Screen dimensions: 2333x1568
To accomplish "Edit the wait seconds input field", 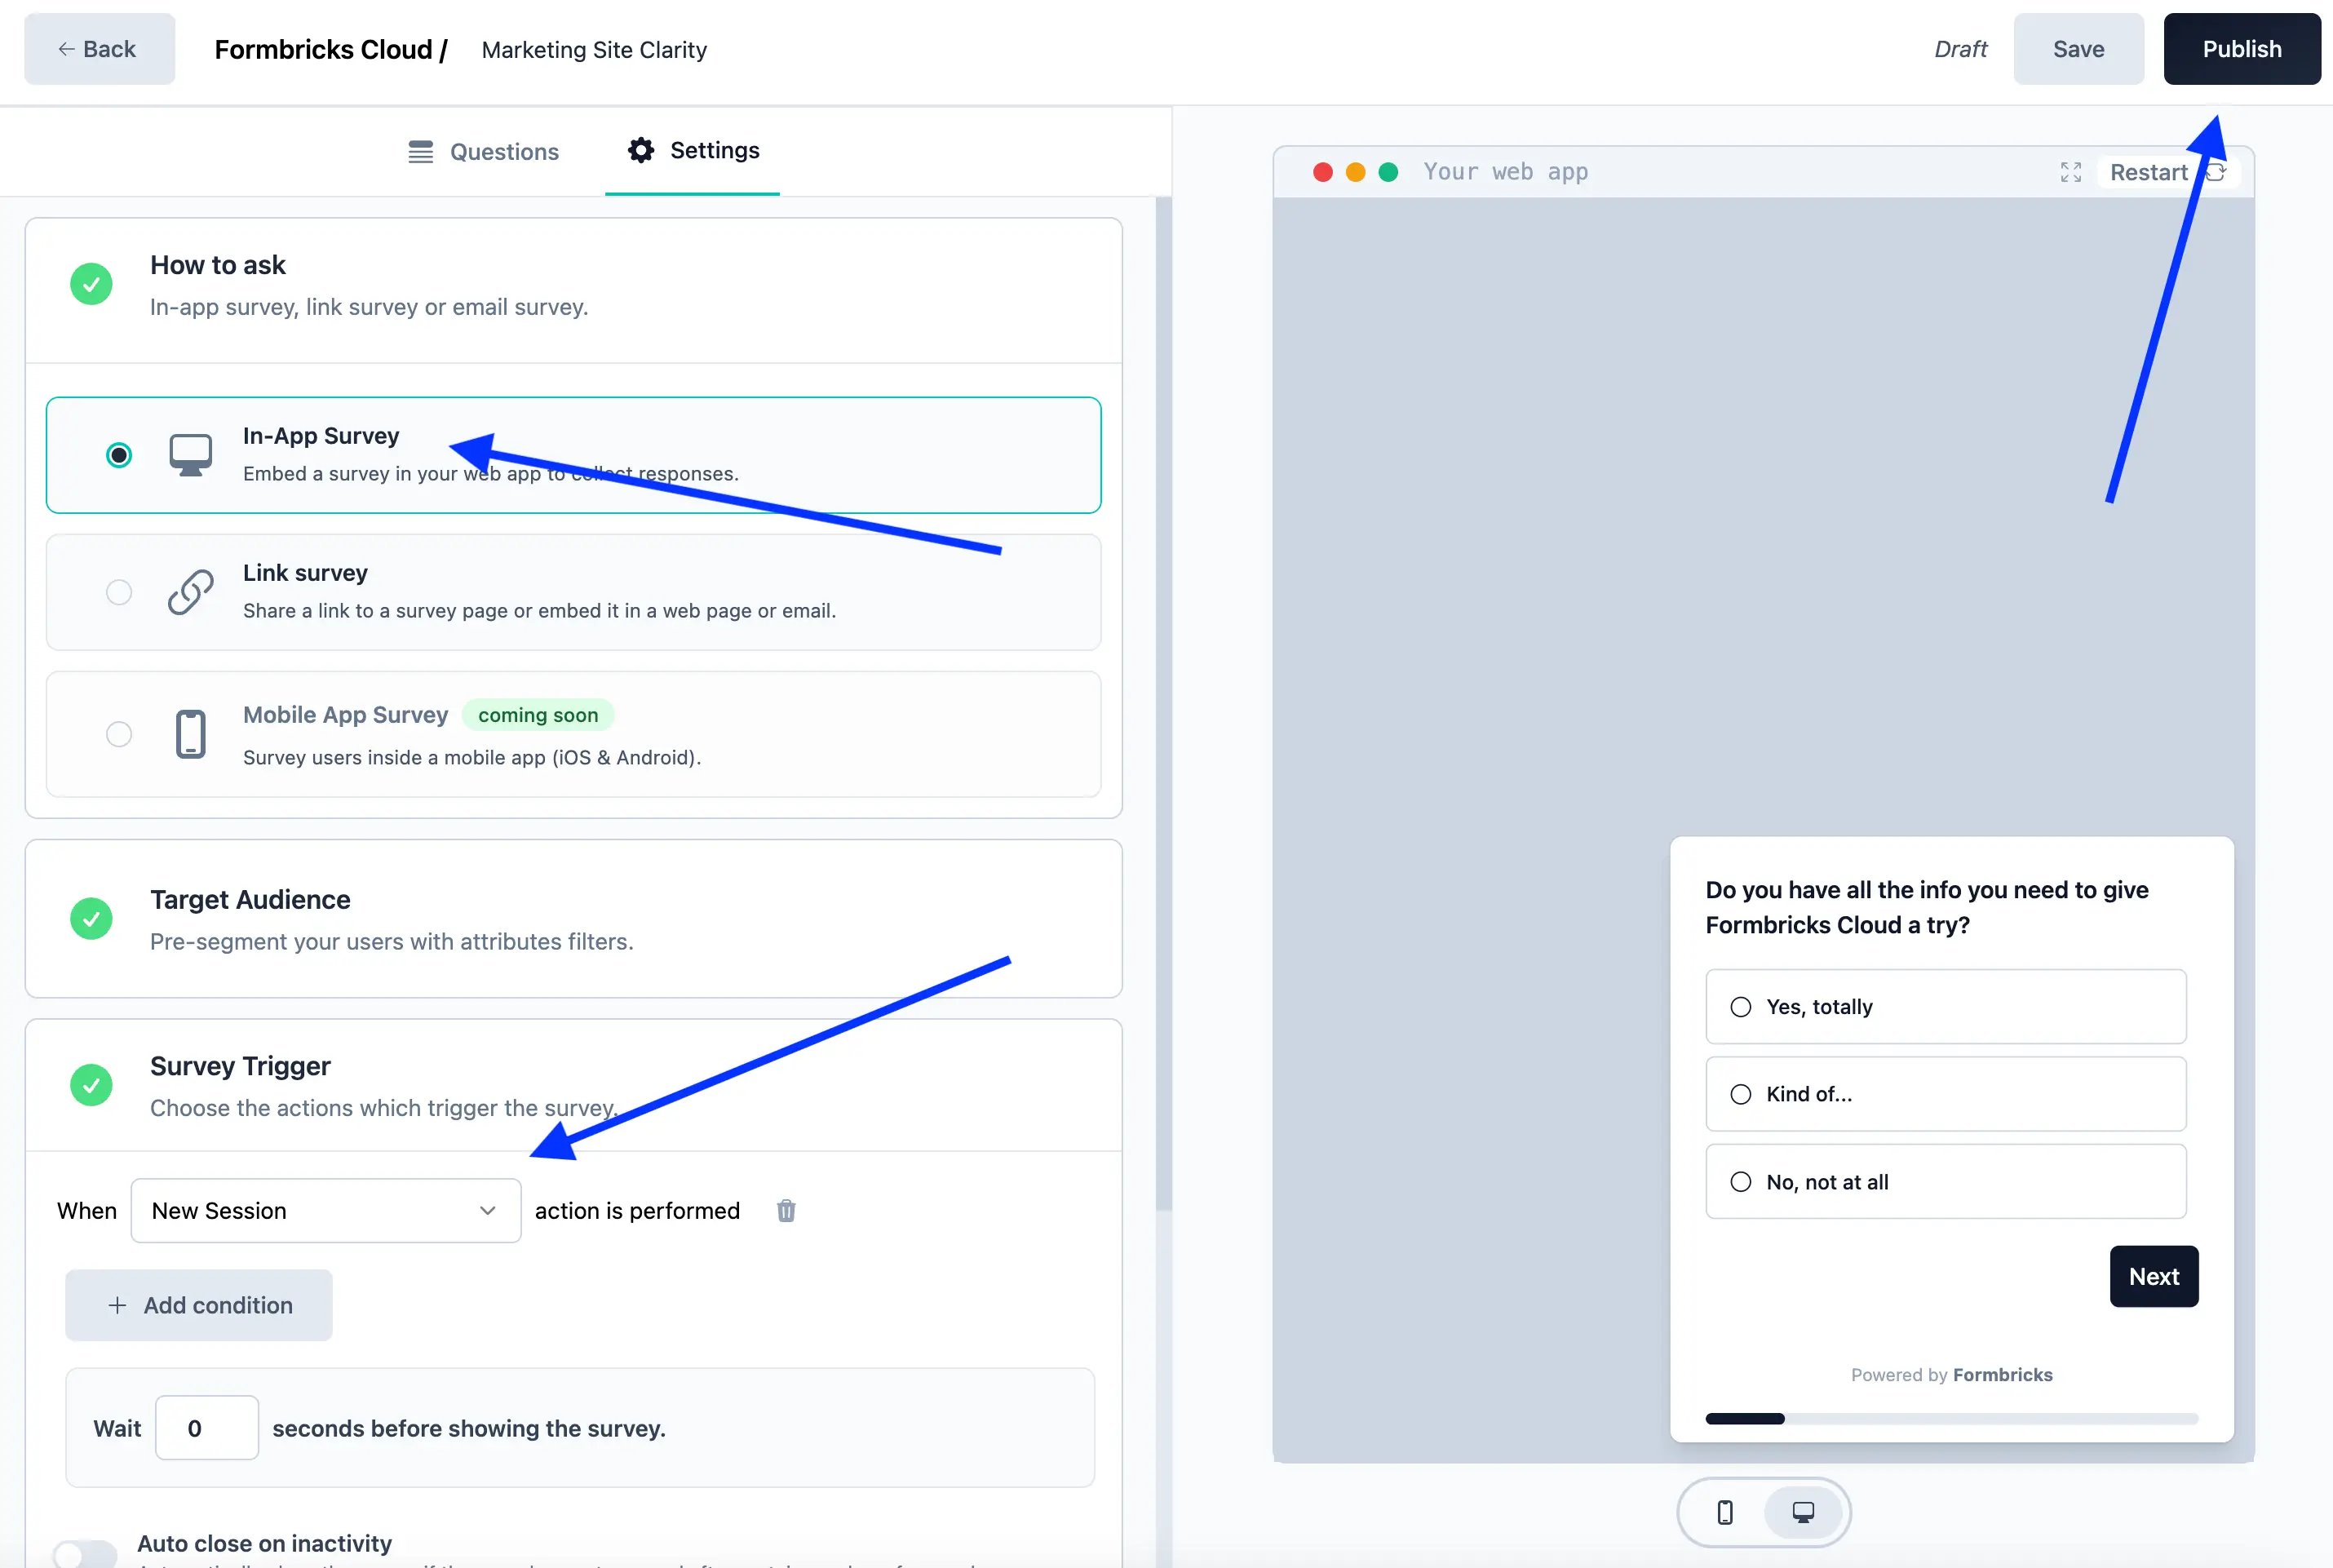I will click(207, 1428).
